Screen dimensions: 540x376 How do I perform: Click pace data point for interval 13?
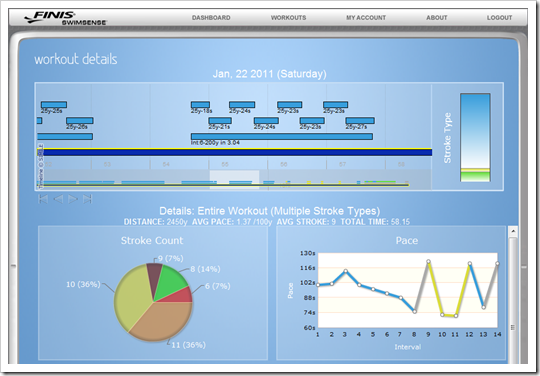coord(484,307)
